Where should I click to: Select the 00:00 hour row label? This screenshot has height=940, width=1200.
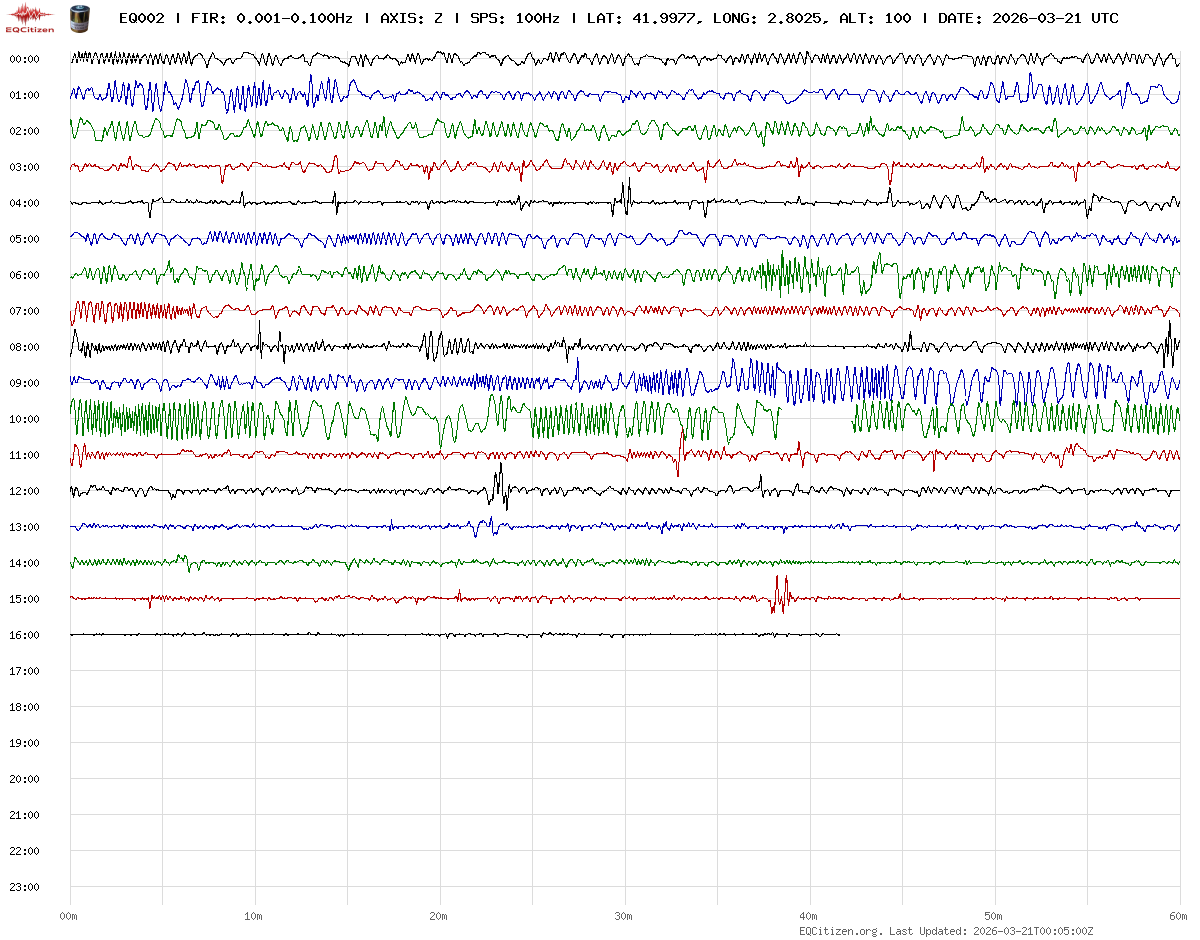(x=24, y=59)
